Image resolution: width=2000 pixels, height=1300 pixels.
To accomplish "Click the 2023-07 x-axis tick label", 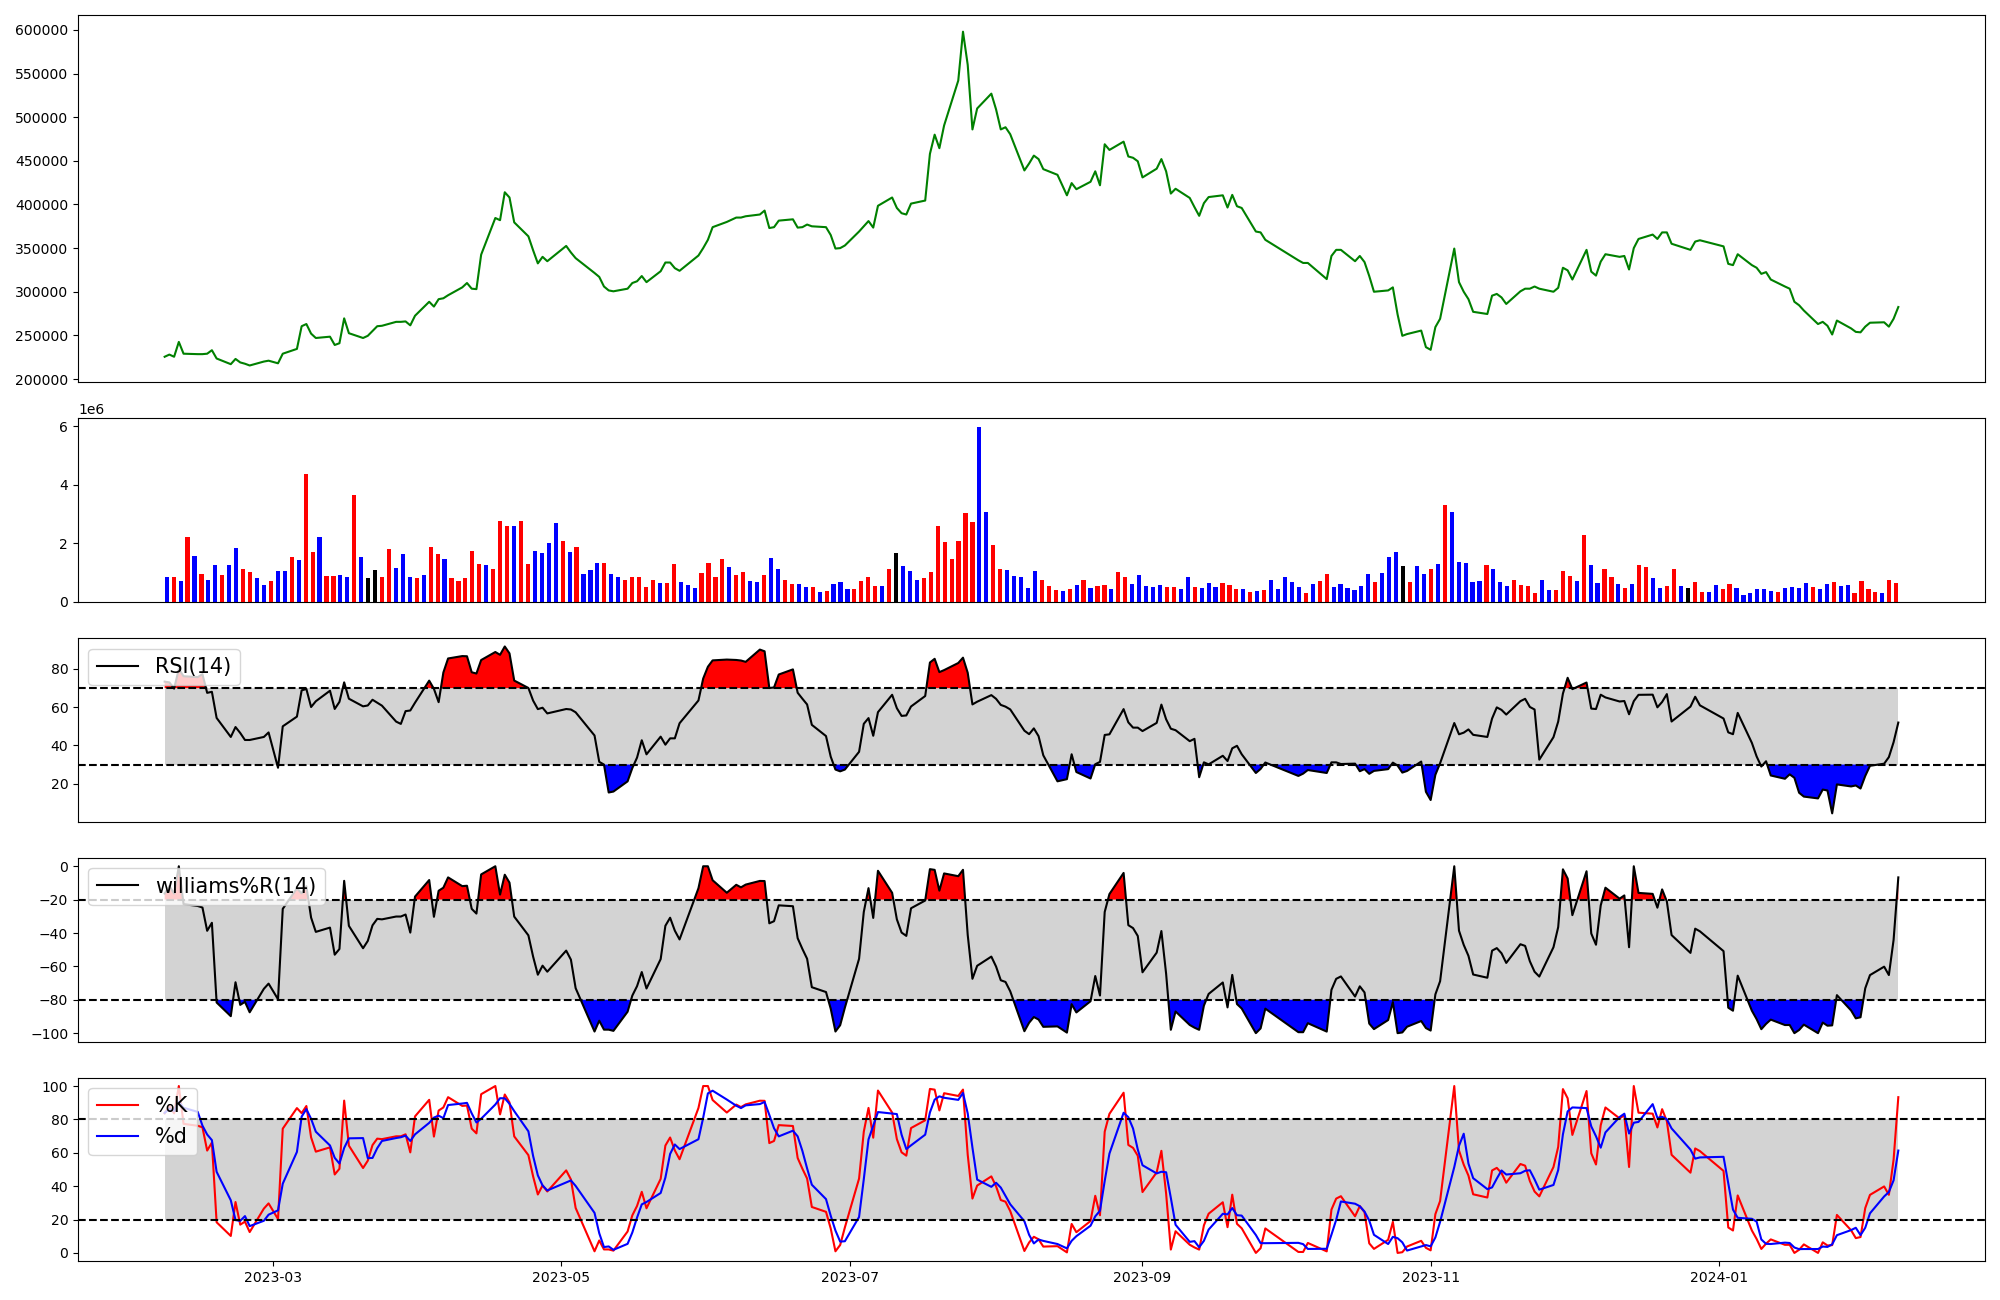I will click(x=850, y=1277).
